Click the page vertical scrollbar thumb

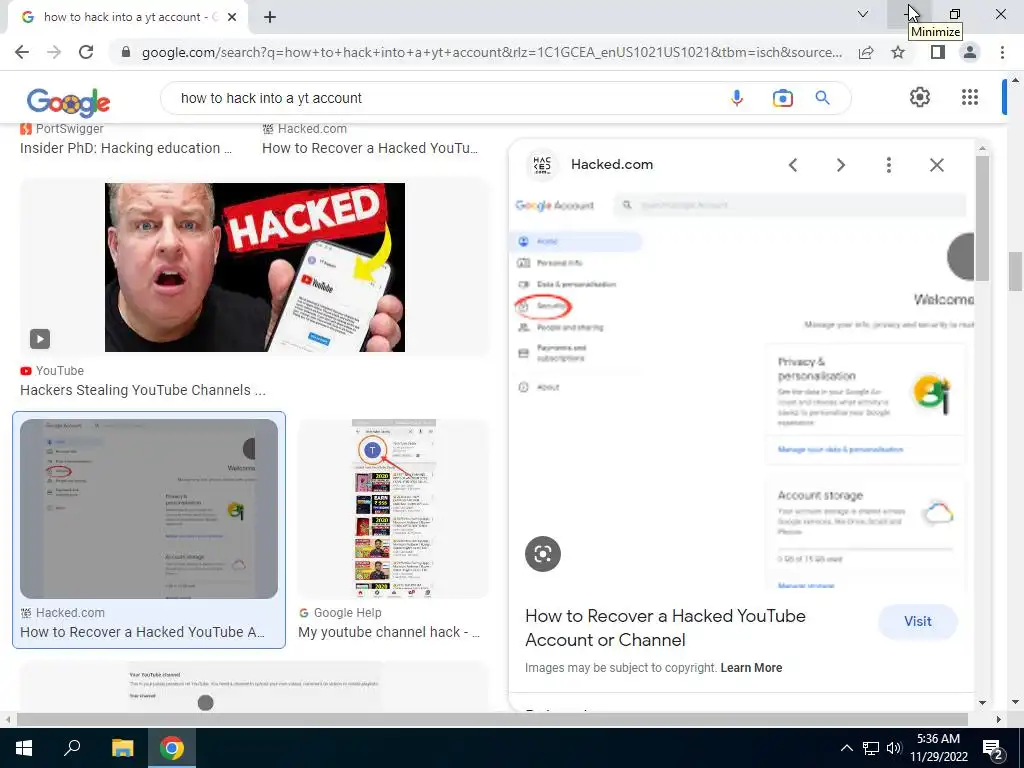(1015, 271)
